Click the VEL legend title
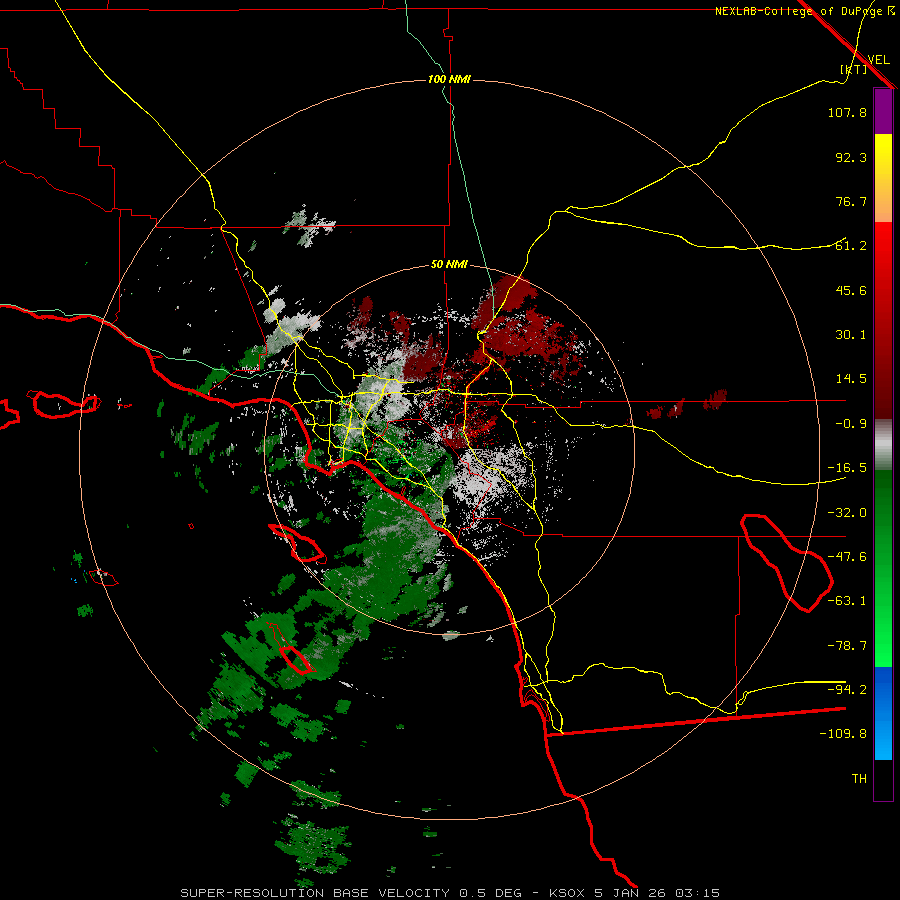 click(x=878, y=59)
